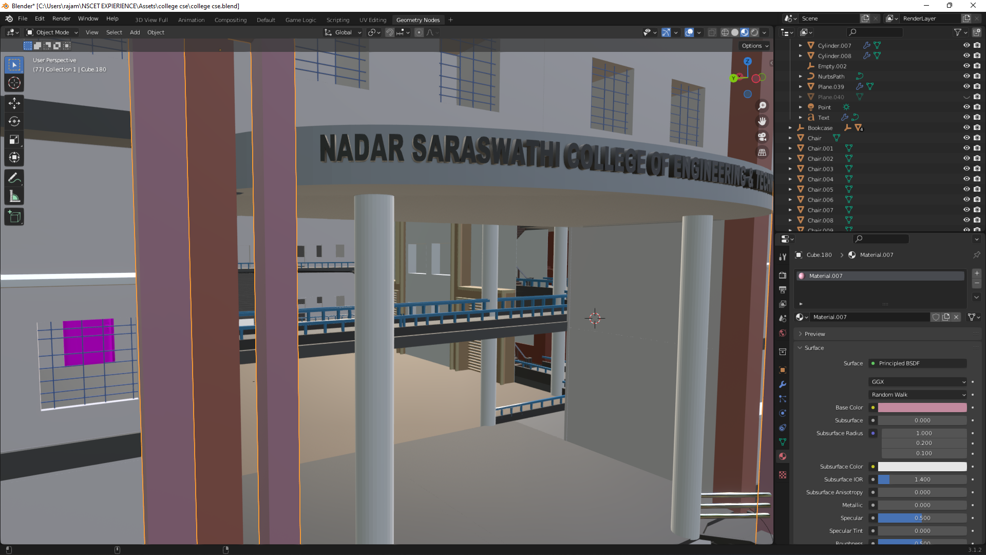986x555 pixels.
Task: Click the viewport zoom magnifier icon
Action: coord(762,106)
